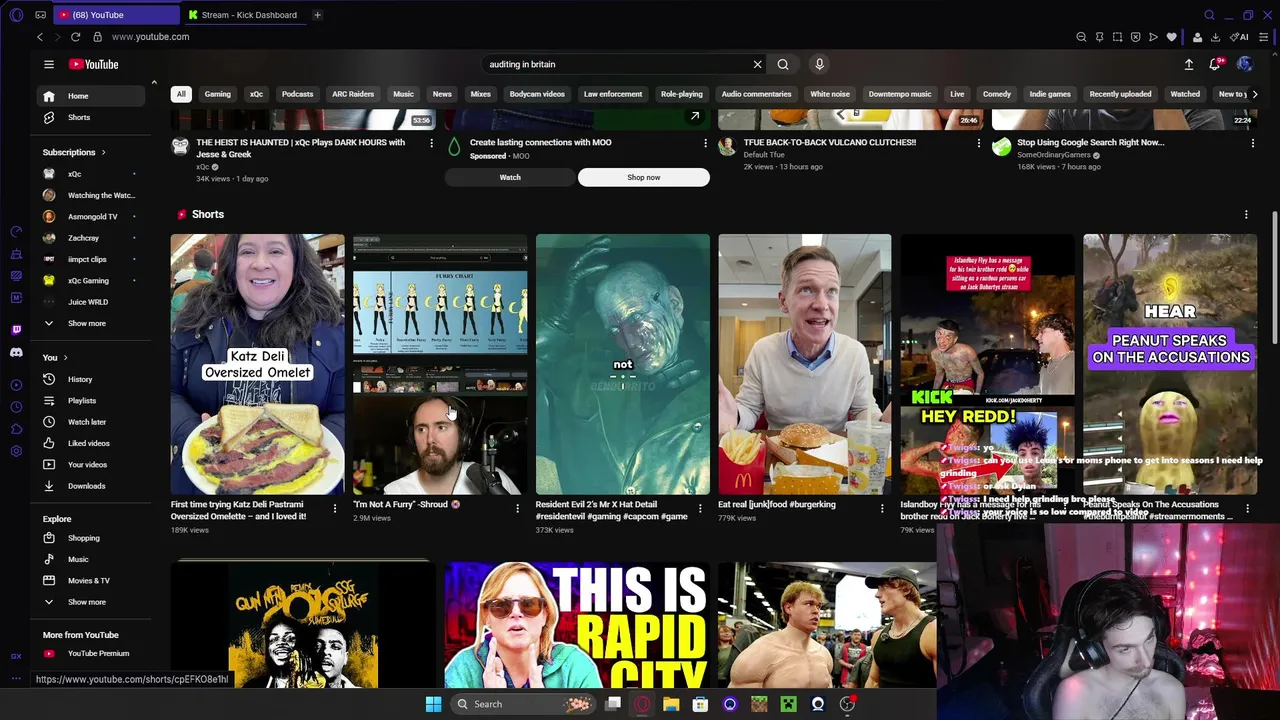
Task: Open the YouTube hamburger guide menu
Action: point(48,64)
